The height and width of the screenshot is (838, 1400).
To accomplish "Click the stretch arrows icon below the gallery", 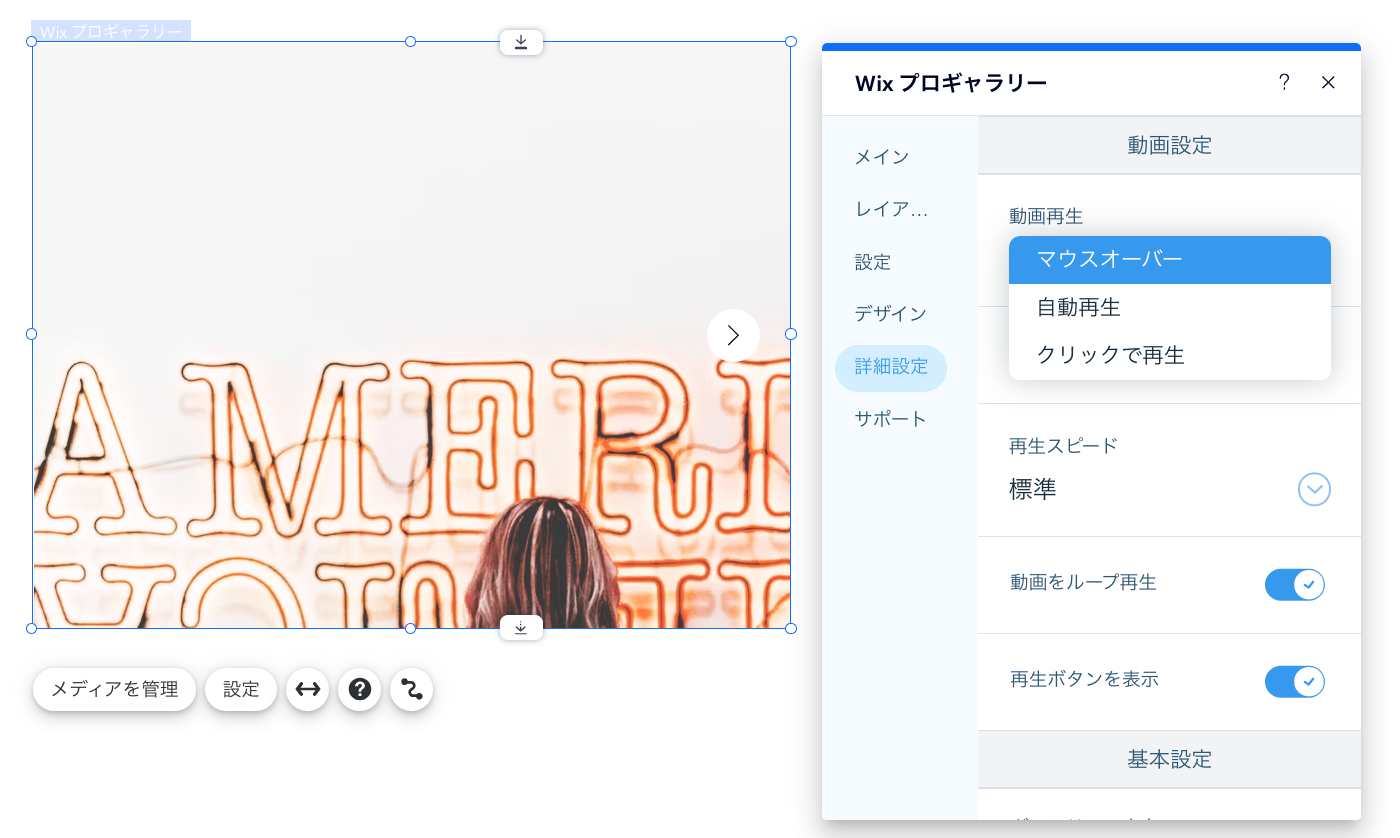I will [x=307, y=689].
